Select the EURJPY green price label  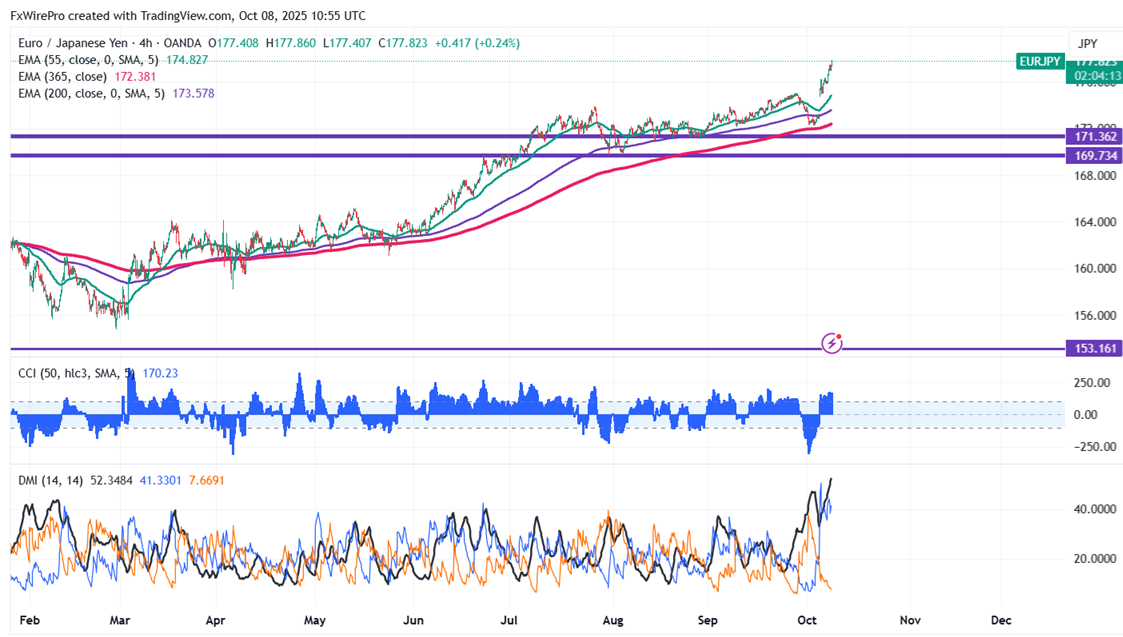click(x=1039, y=62)
